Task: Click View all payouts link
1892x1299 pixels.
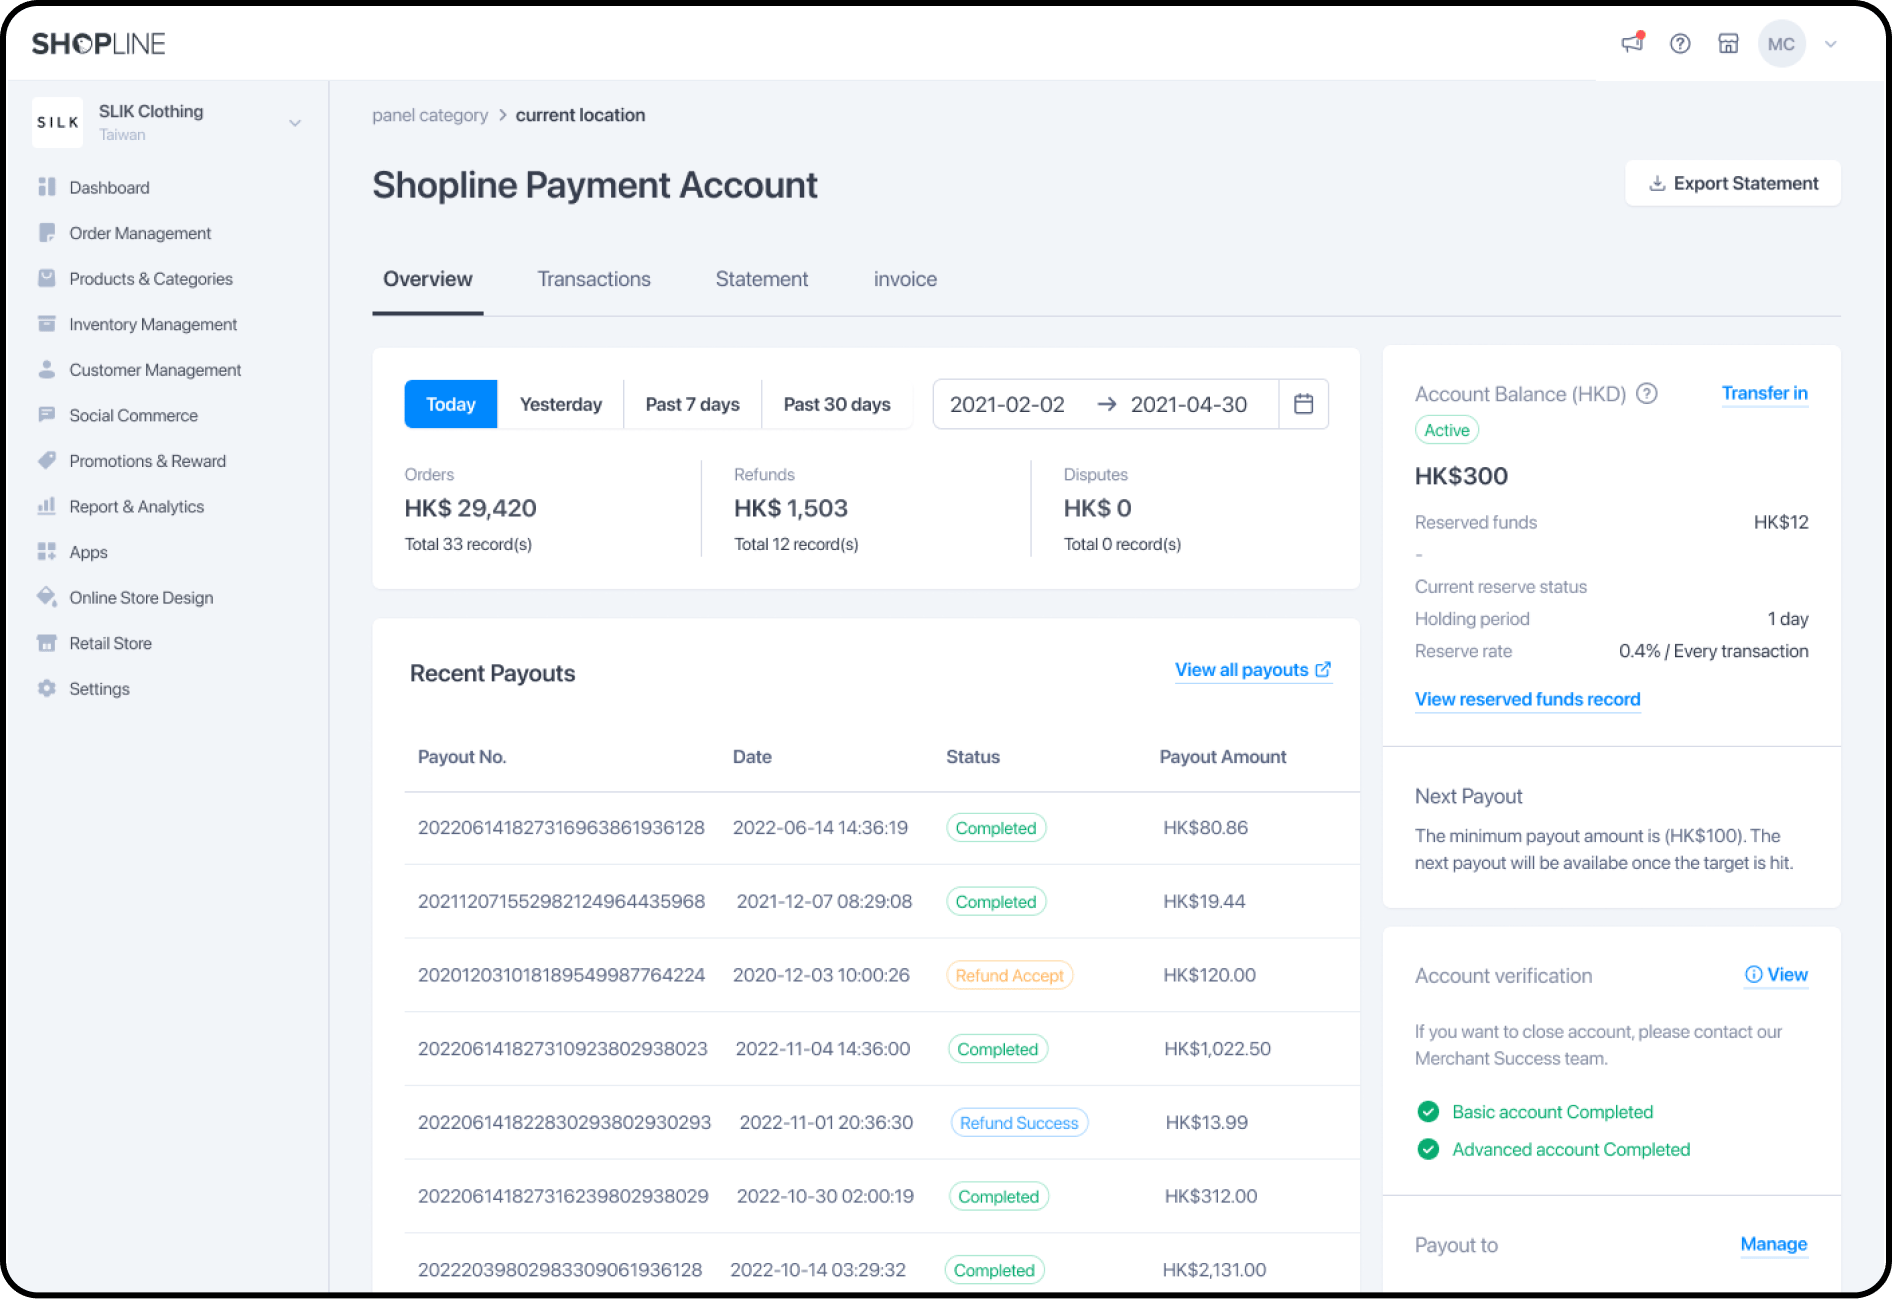Action: [x=1253, y=670]
